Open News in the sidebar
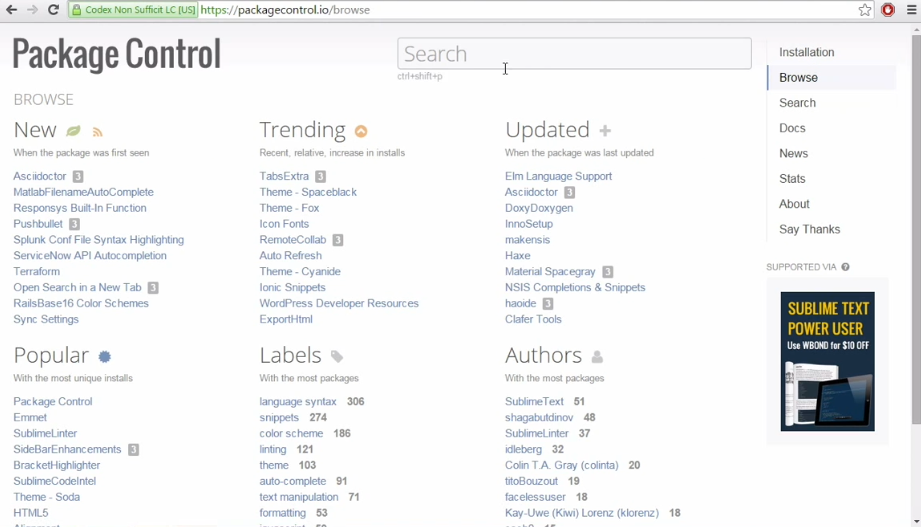 click(x=793, y=153)
